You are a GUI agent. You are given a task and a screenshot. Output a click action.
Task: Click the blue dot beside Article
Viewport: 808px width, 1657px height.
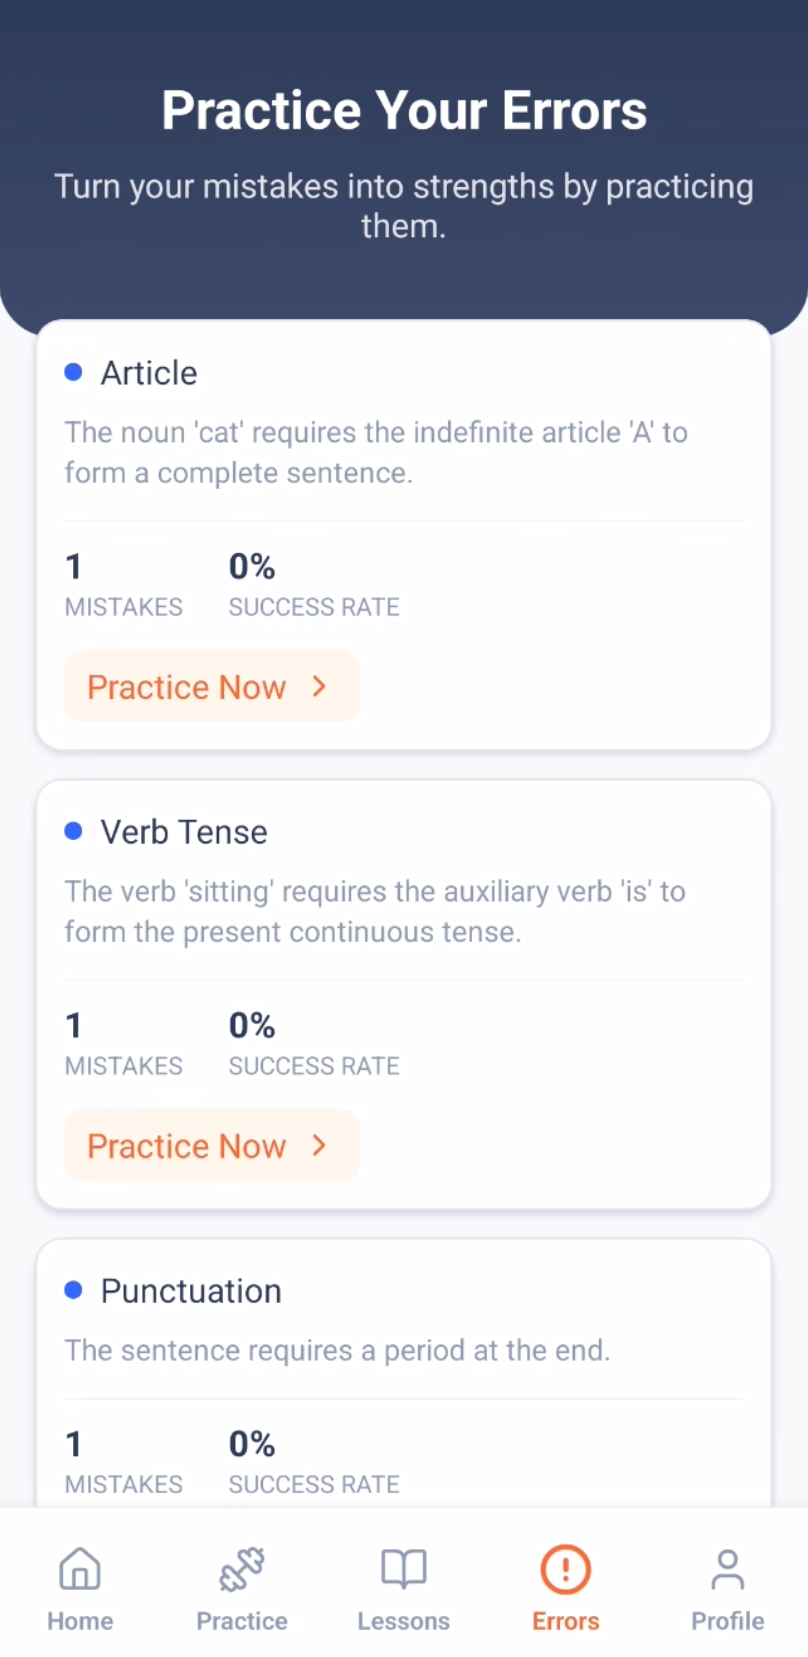point(73,373)
